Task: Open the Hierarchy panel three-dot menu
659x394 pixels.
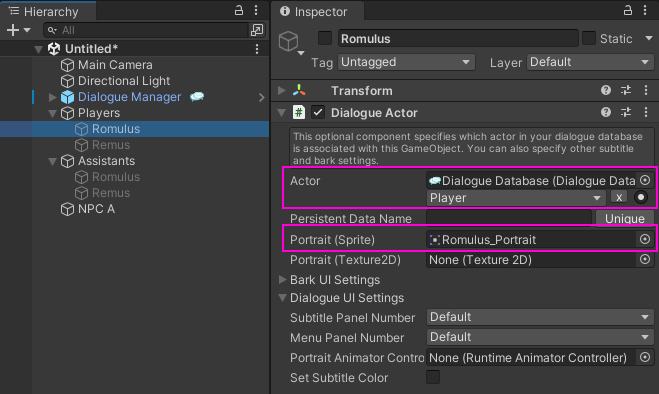Action: pos(256,11)
